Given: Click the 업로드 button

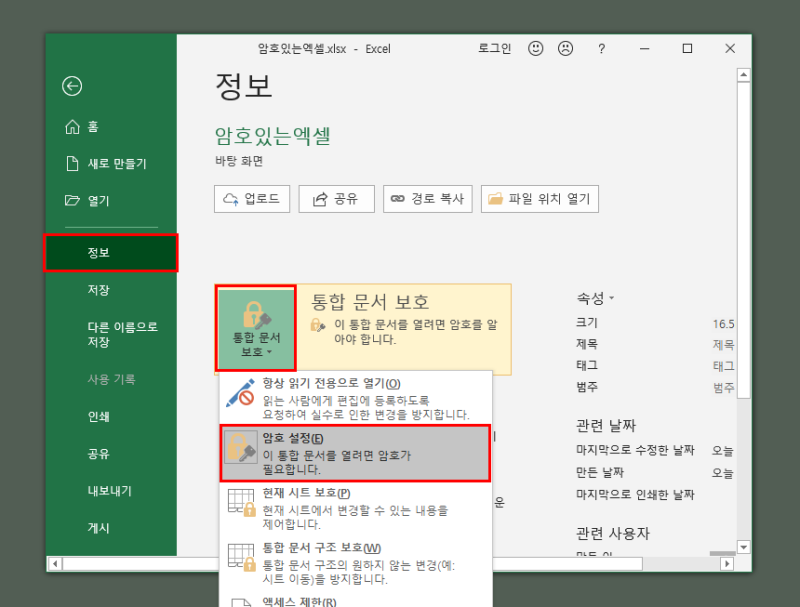Looking at the screenshot, I should [x=252, y=199].
